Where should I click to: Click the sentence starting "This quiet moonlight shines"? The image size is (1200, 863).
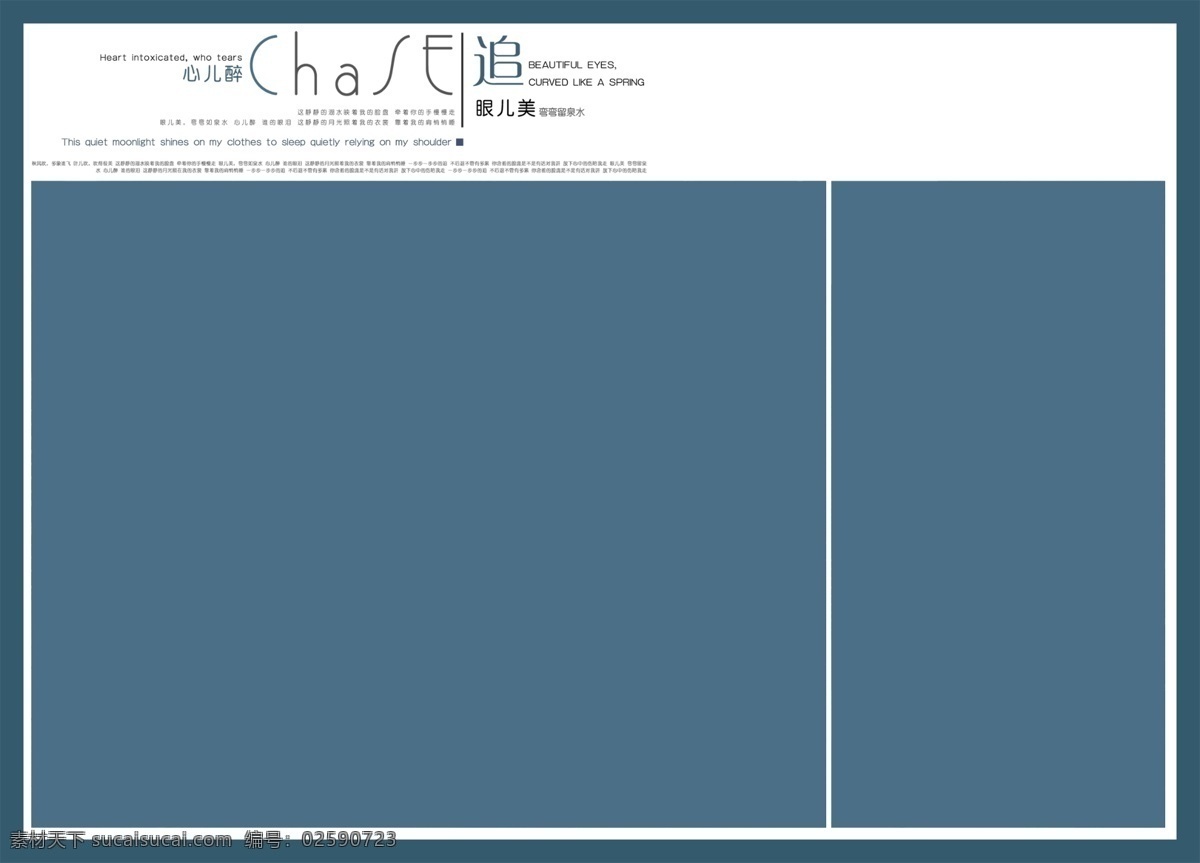pos(256,143)
